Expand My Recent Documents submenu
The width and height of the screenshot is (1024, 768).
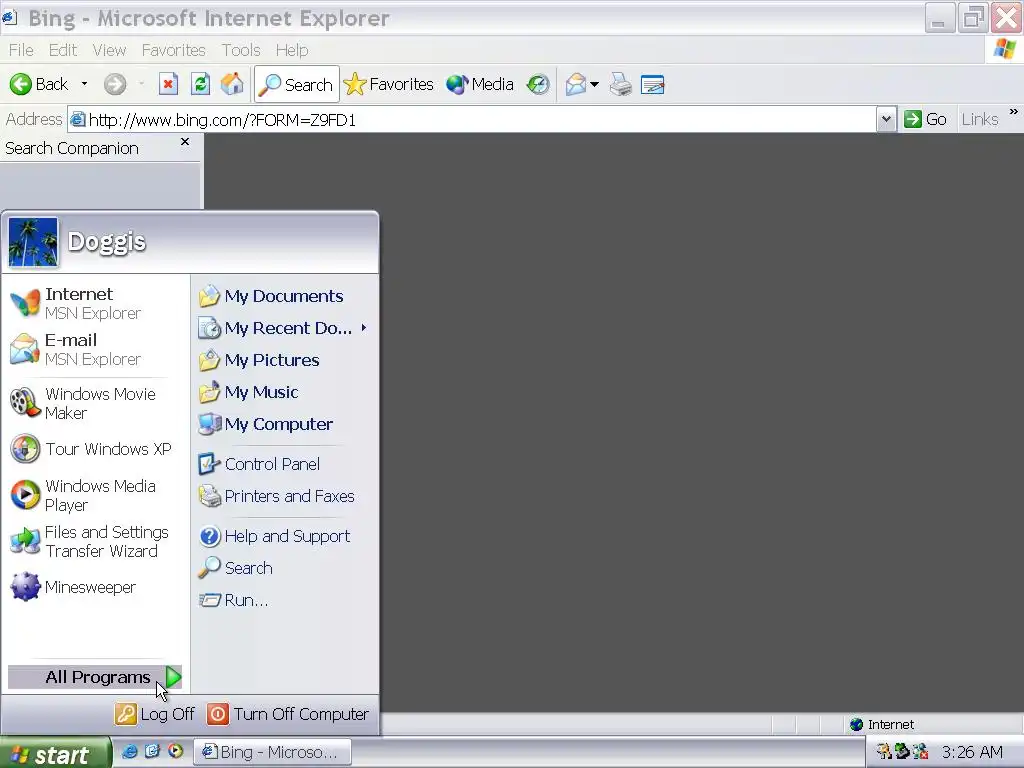(284, 328)
